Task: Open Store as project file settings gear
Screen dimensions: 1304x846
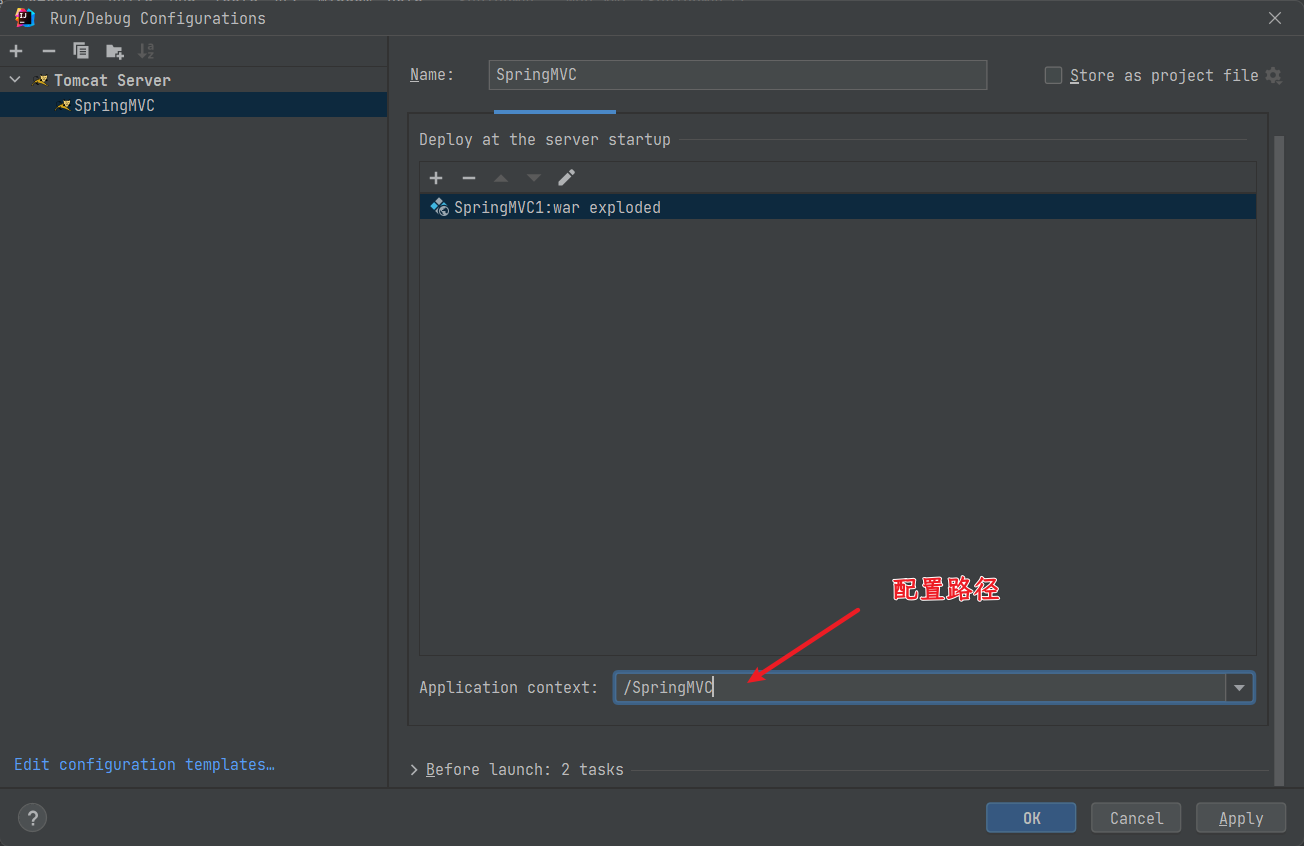Action: click(1273, 76)
